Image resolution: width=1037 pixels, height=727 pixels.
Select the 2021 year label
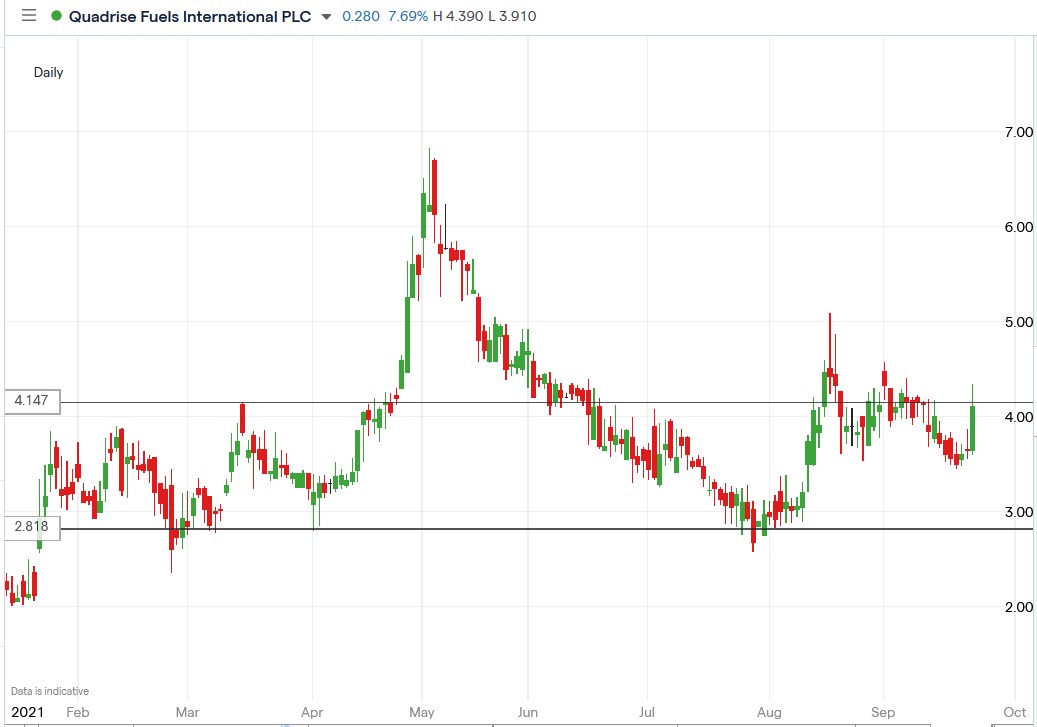point(28,712)
